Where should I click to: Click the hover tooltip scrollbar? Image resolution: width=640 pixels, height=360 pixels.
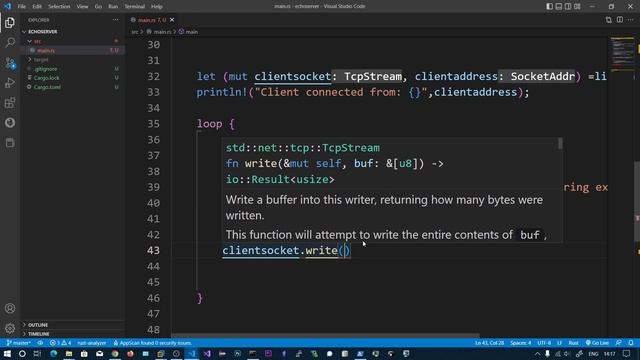click(560, 143)
